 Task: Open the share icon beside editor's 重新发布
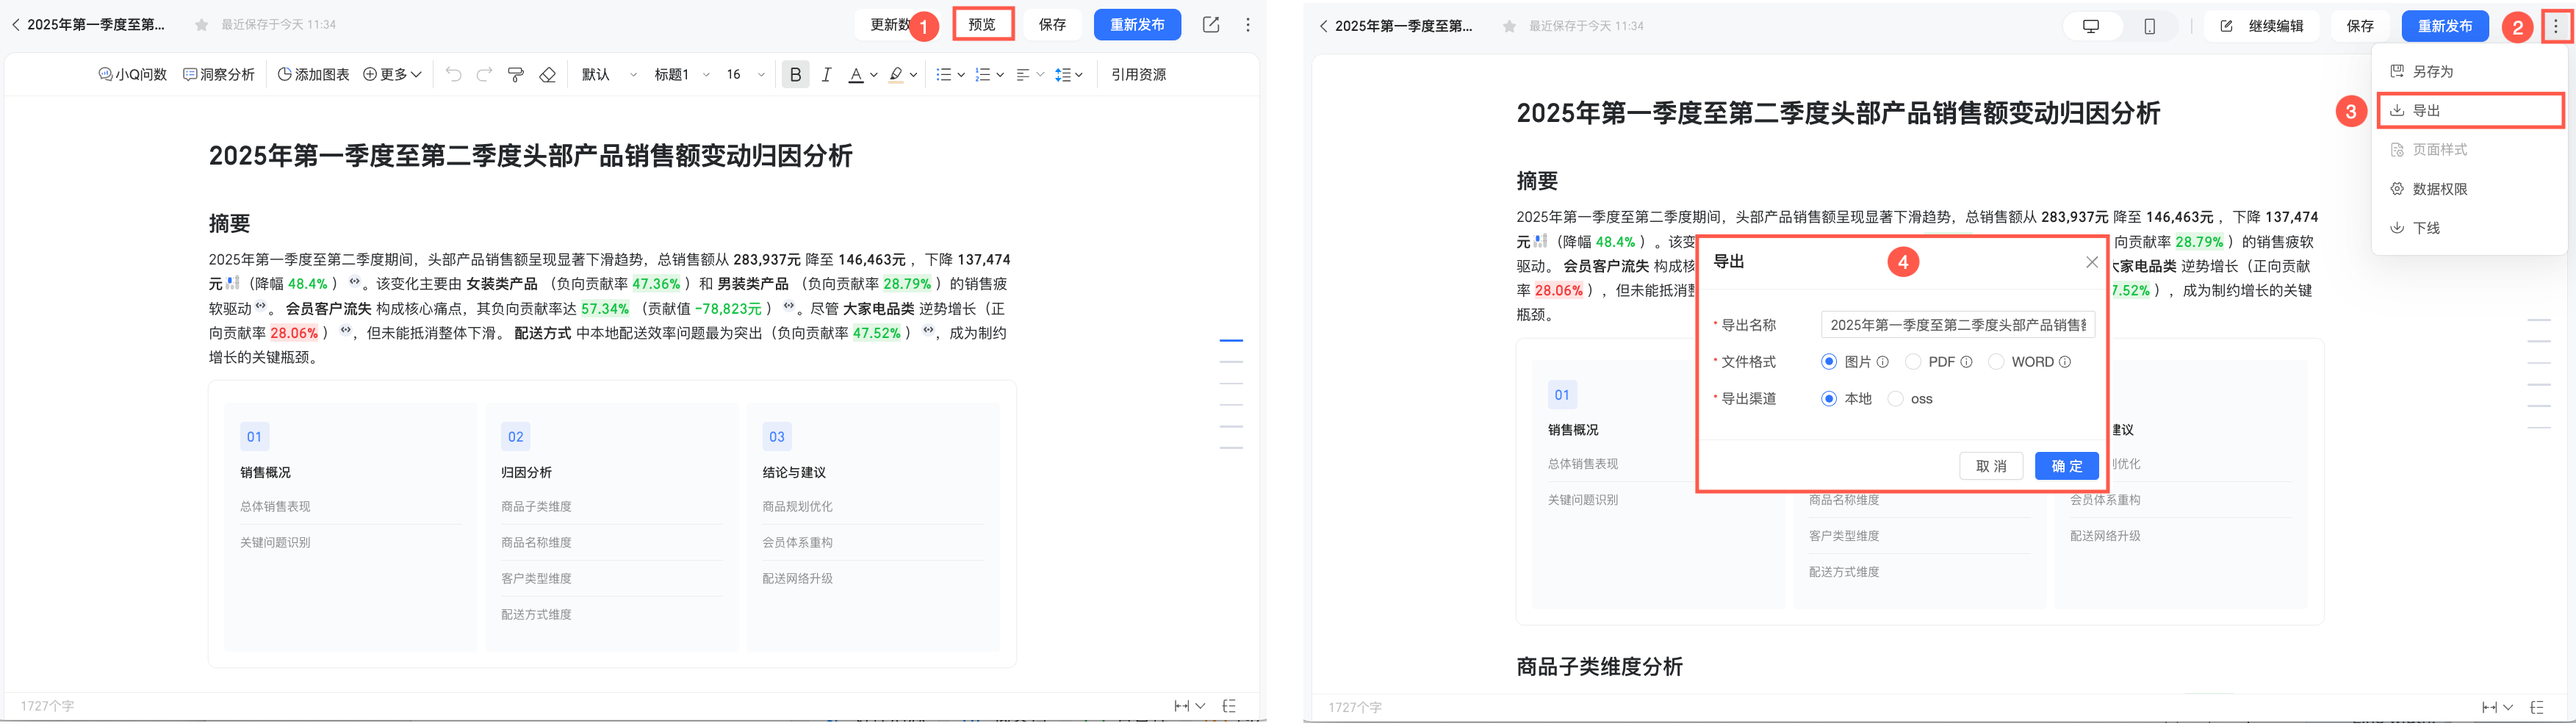coord(1211,25)
